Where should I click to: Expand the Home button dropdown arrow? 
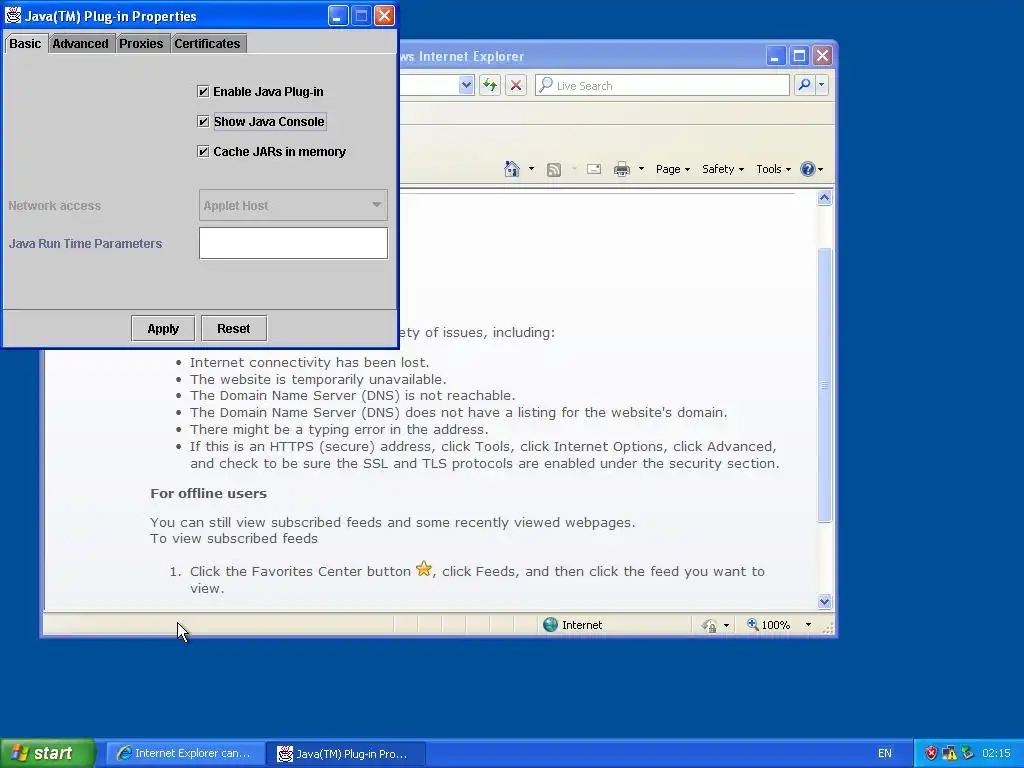(x=531, y=169)
